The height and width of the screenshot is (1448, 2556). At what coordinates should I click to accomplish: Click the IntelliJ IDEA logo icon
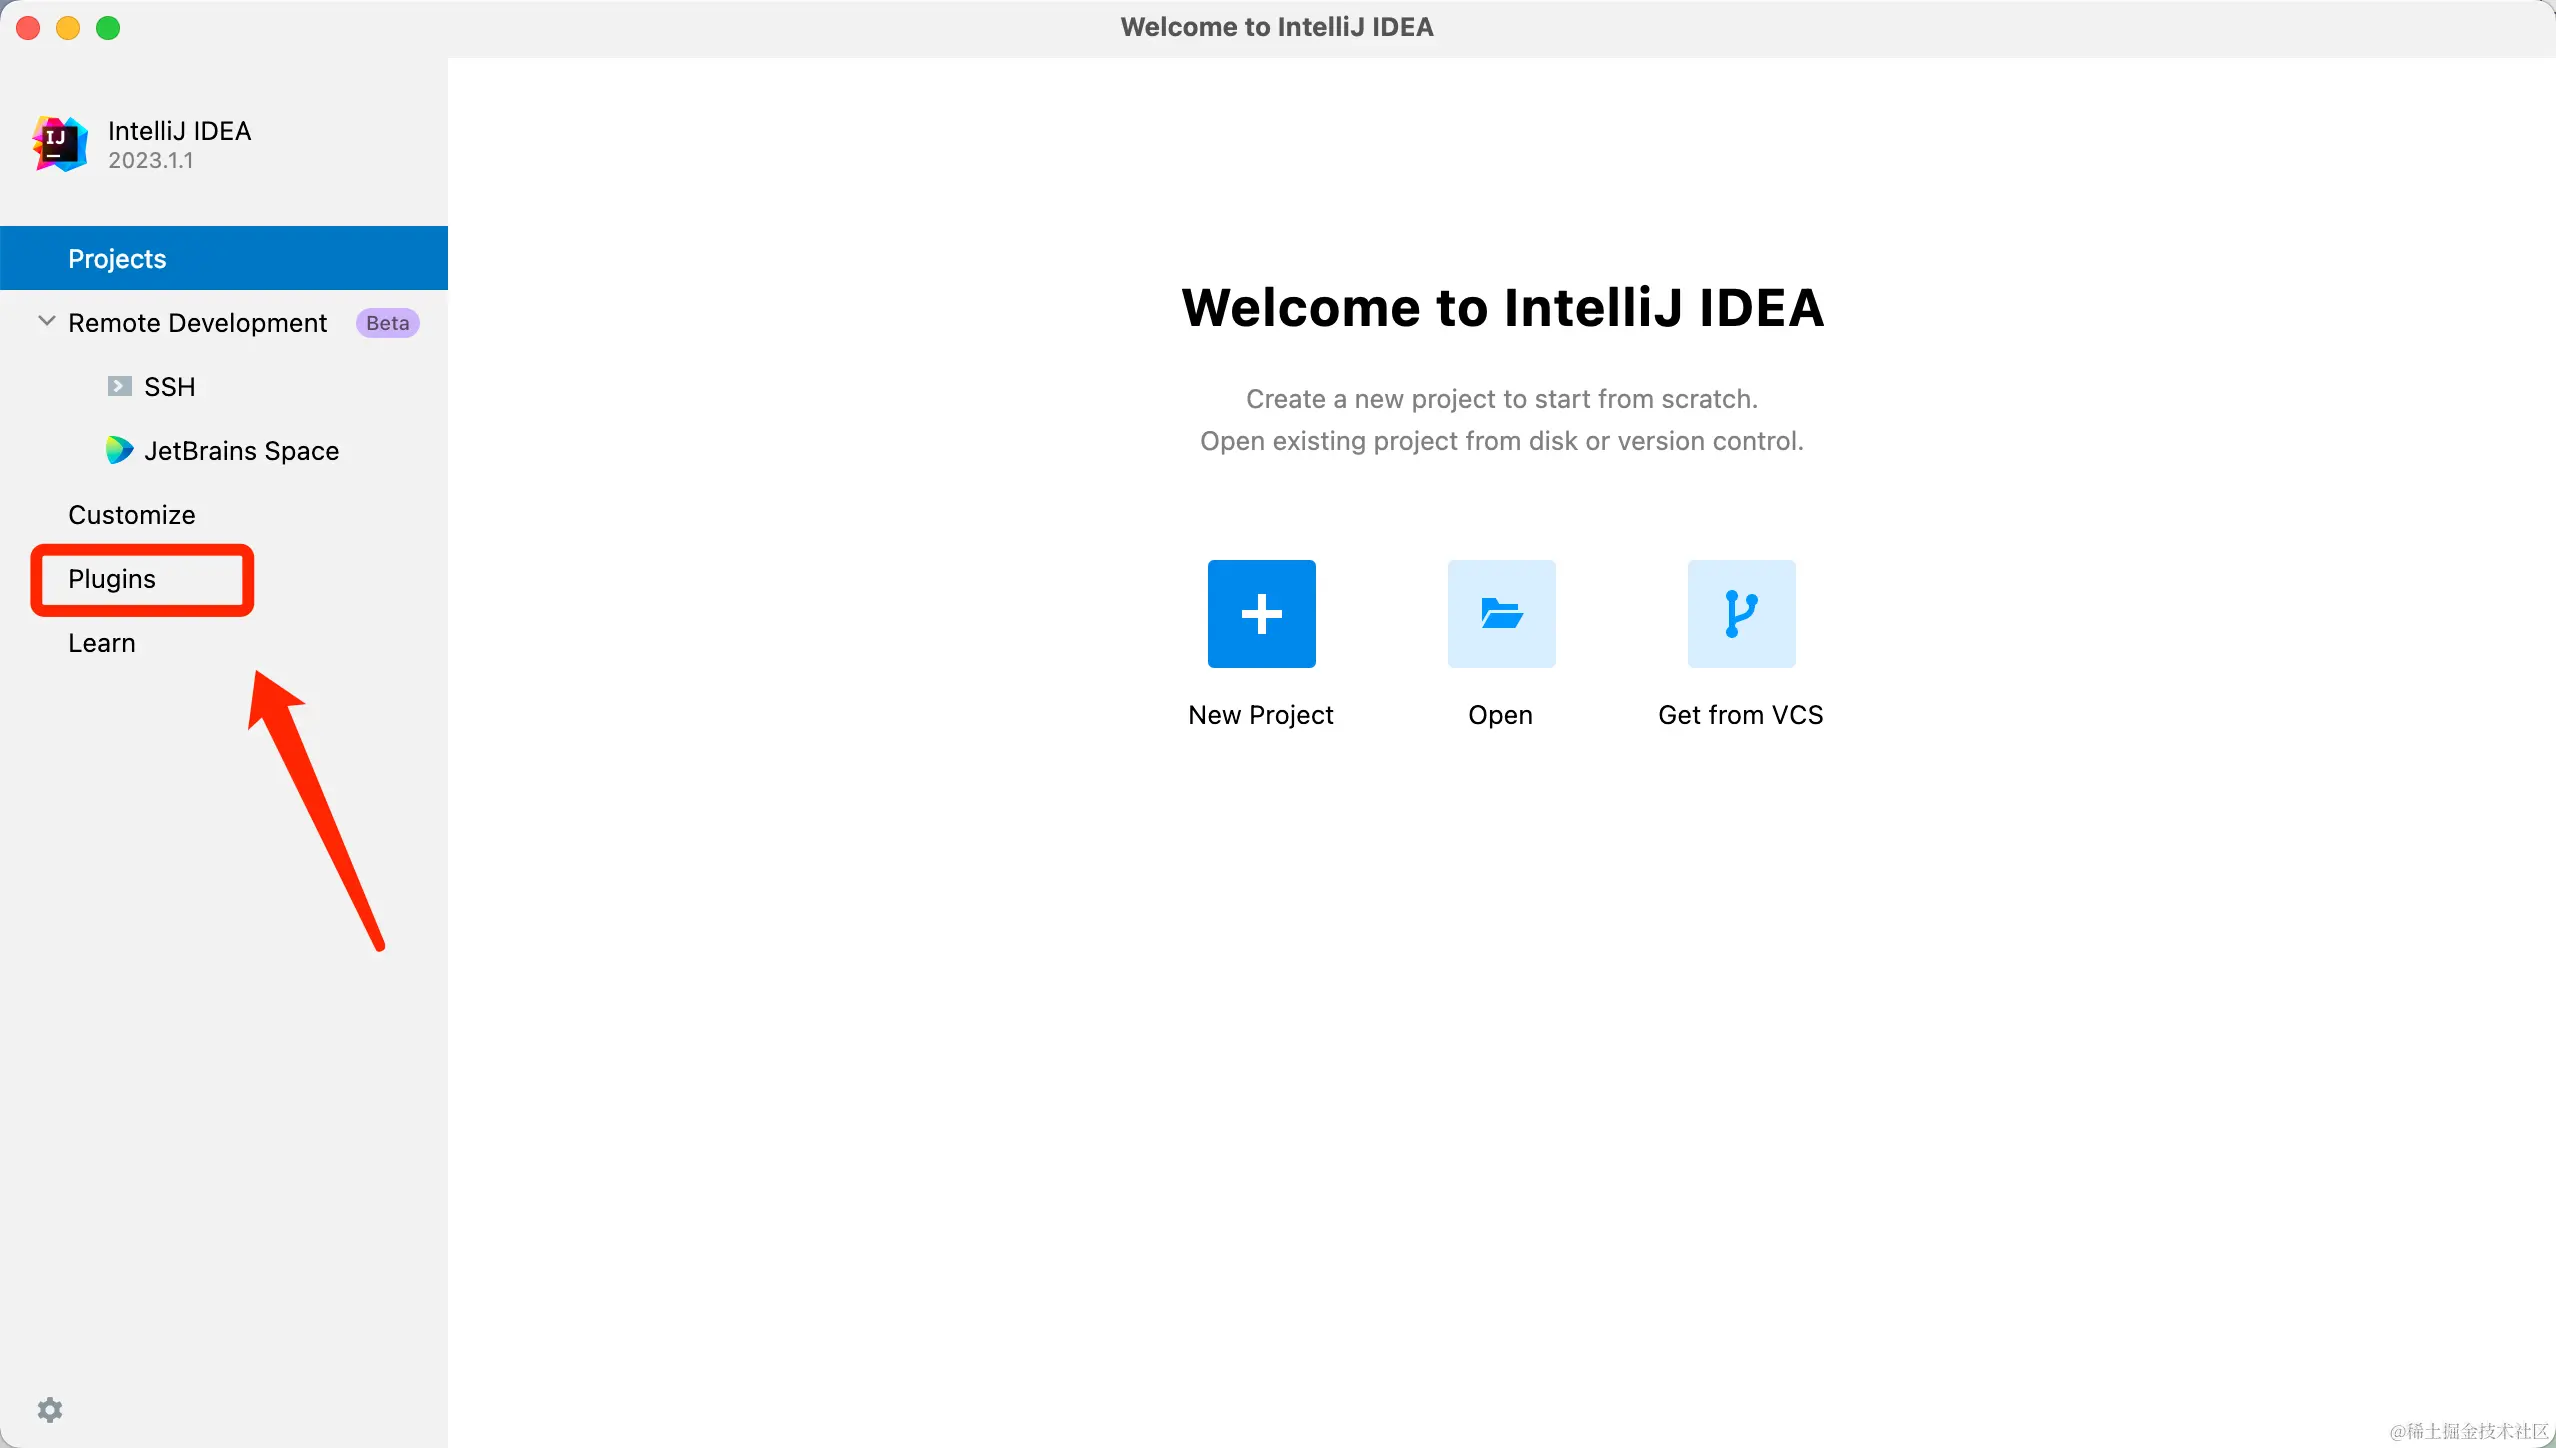(60, 144)
